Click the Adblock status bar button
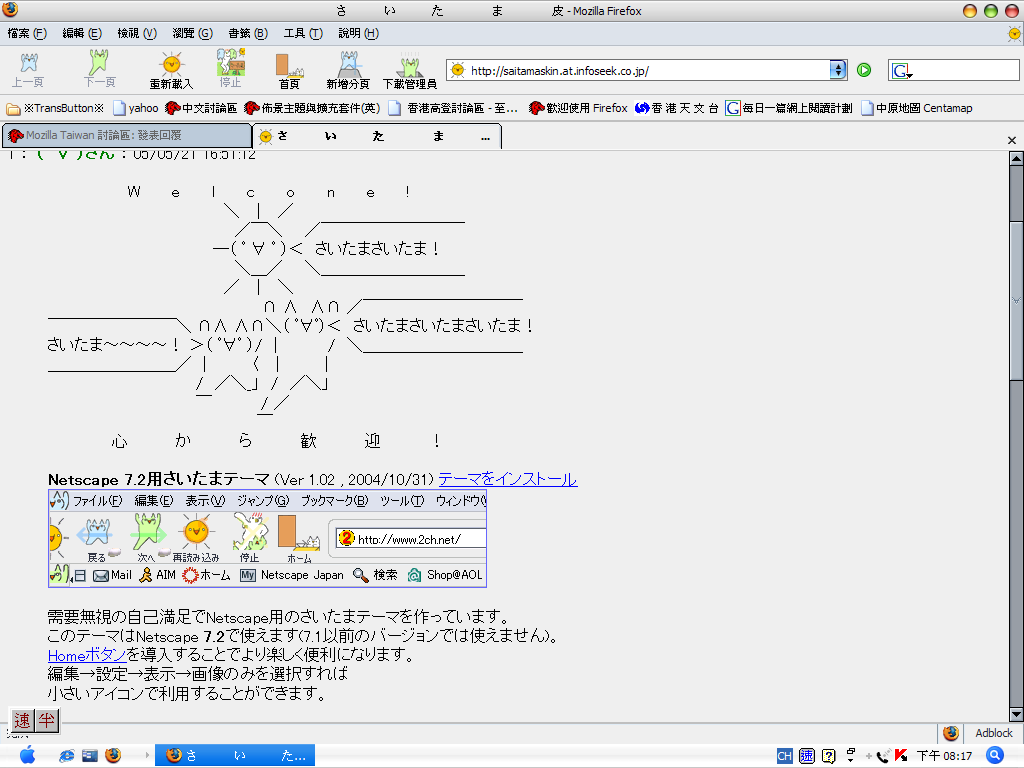 click(993, 733)
